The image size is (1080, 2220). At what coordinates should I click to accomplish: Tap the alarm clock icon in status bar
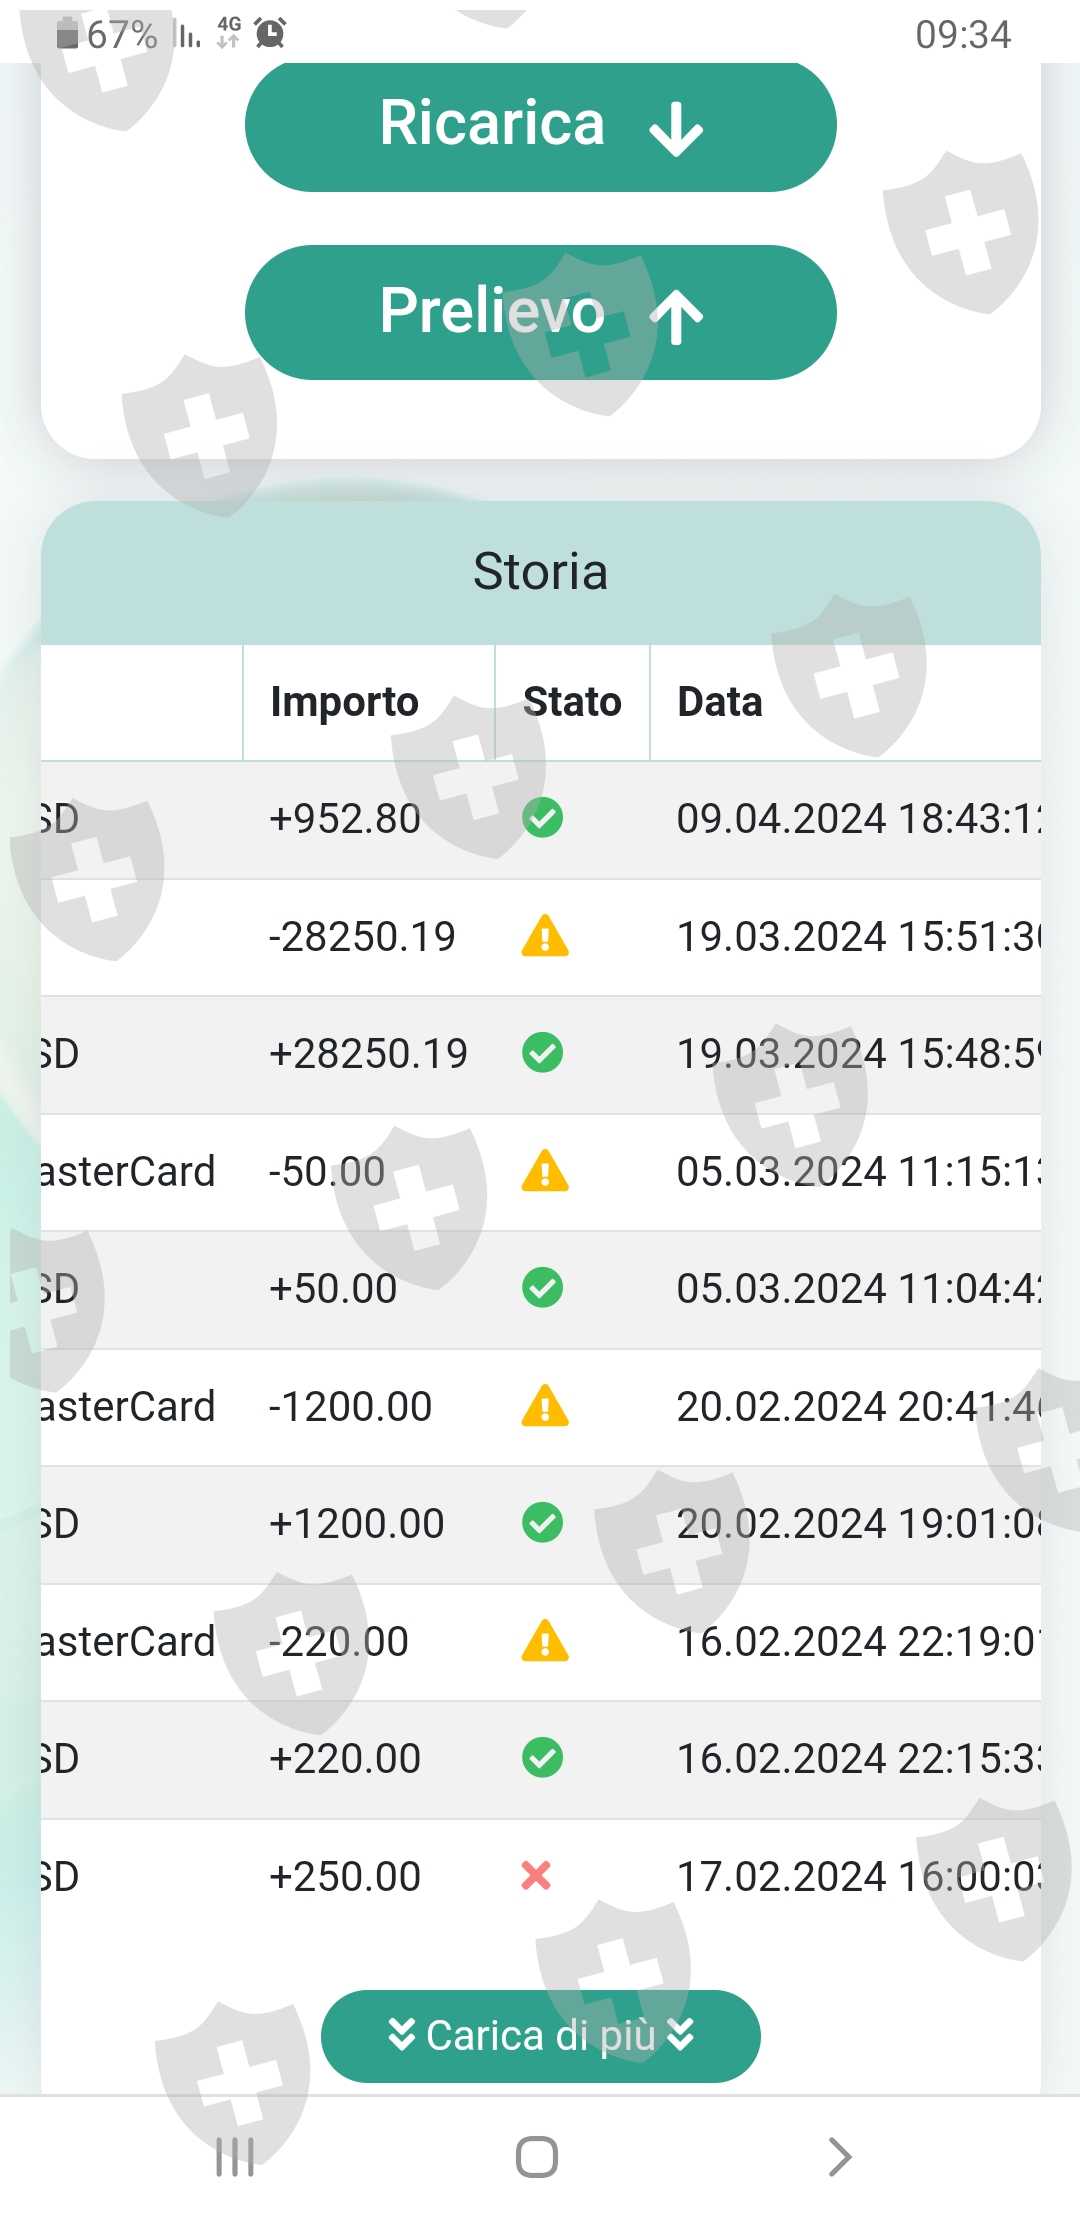click(x=270, y=34)
